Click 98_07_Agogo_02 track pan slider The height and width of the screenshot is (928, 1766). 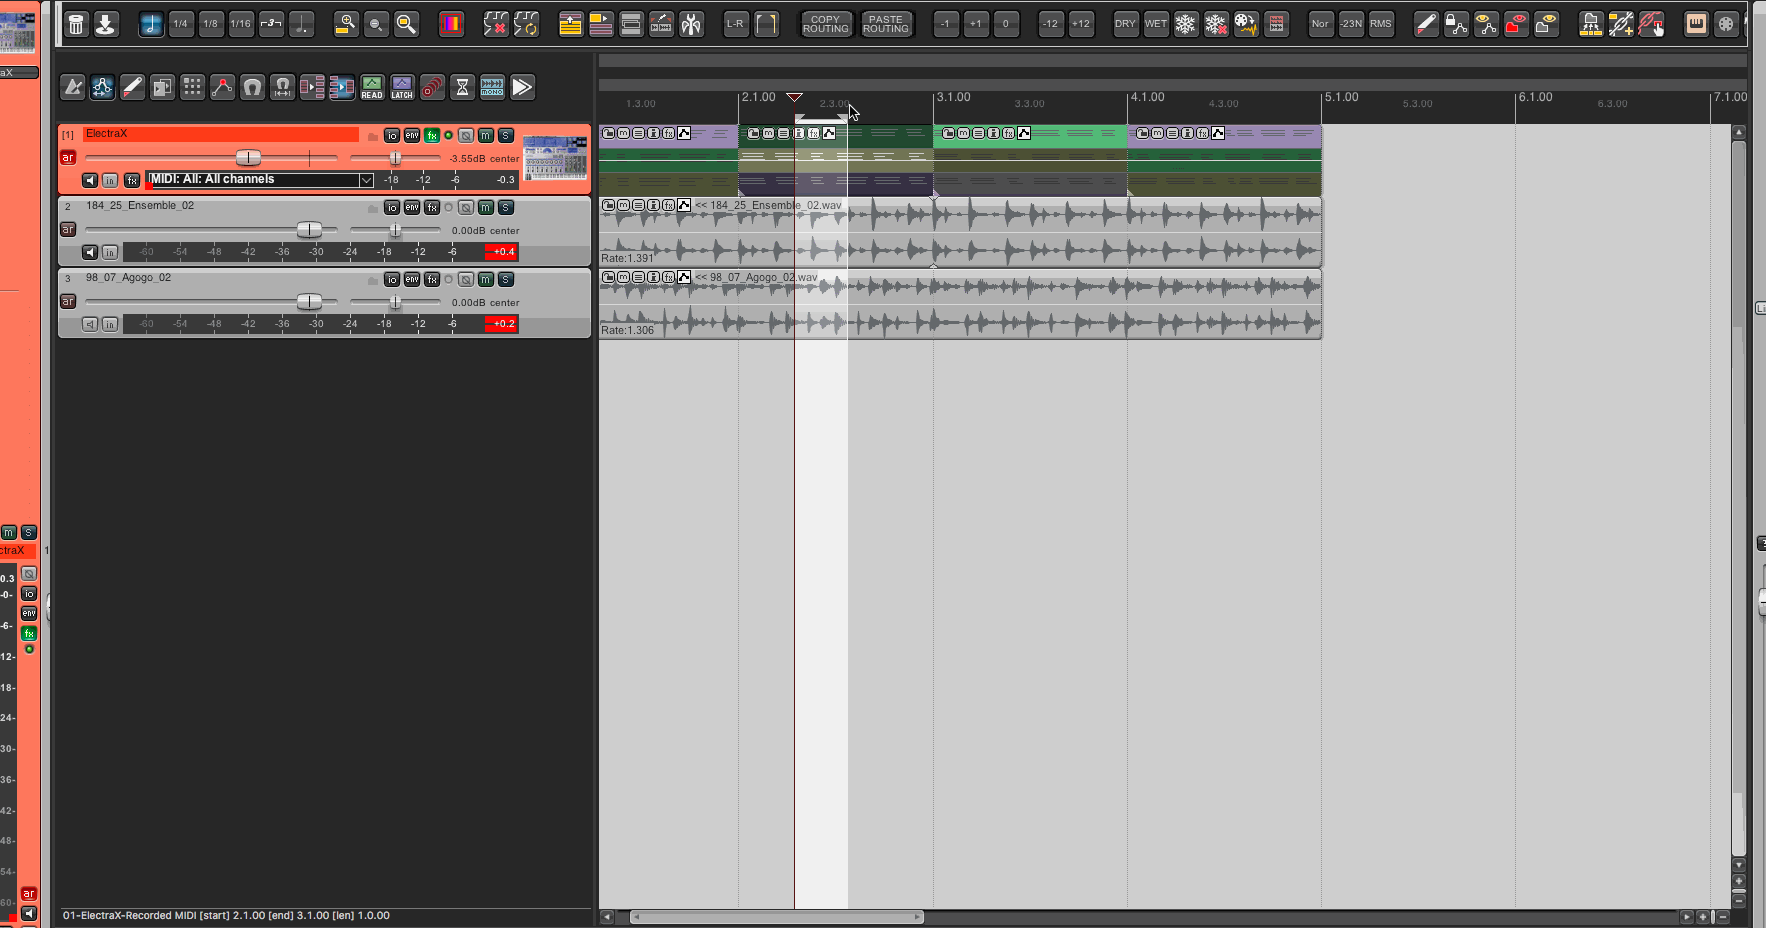[x=395, y=302]
